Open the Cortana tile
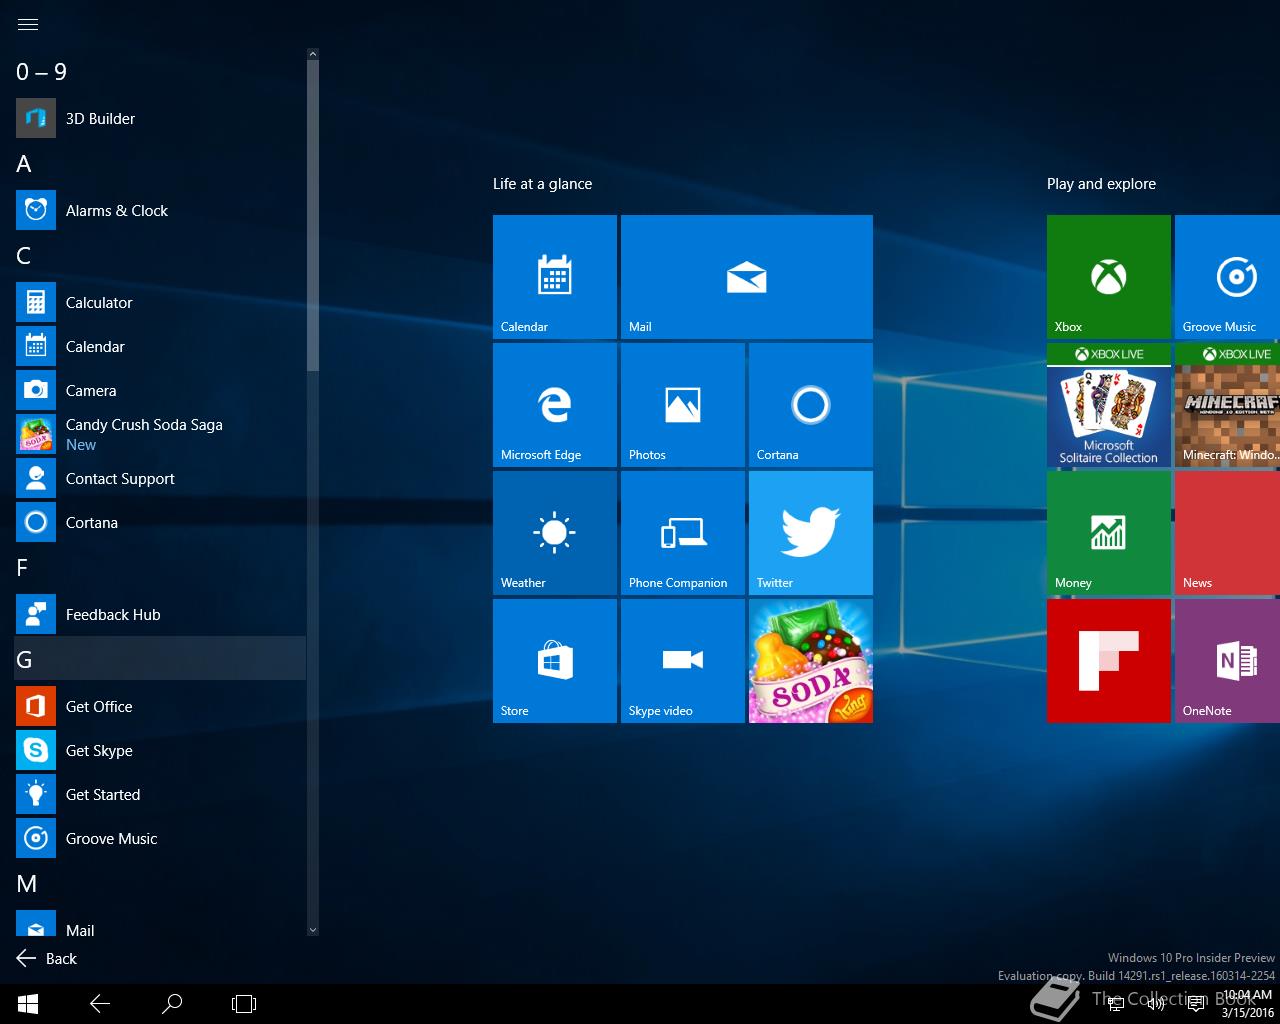 [x=811, y=405]
